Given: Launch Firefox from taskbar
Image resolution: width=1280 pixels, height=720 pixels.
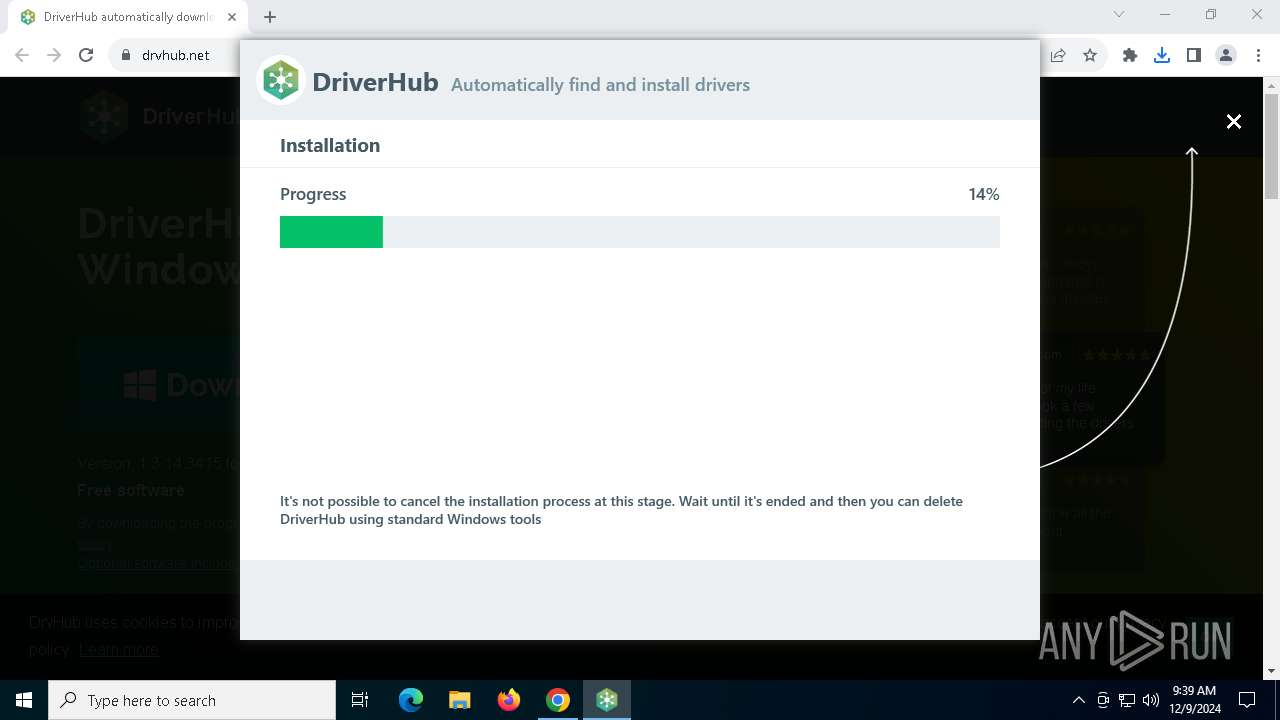Looking at the screenshot, I should point(509,700).
